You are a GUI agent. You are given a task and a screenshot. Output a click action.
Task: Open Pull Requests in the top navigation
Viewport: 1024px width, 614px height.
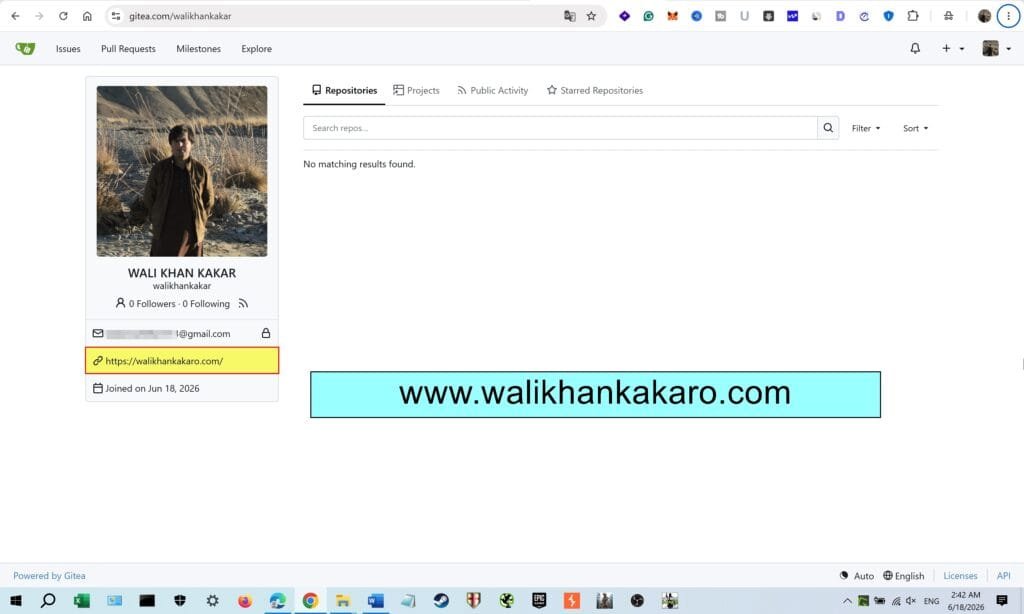click(x=128, y=48)
